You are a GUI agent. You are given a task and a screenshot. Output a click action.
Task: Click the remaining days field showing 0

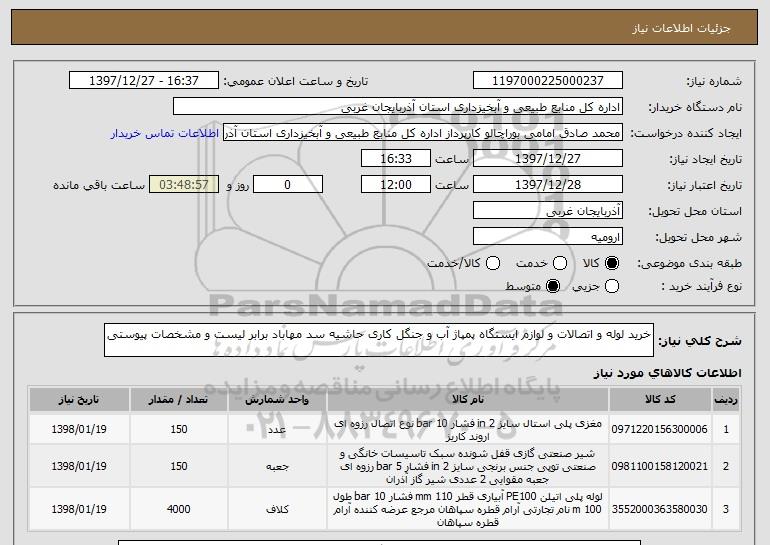coord(288,185)
